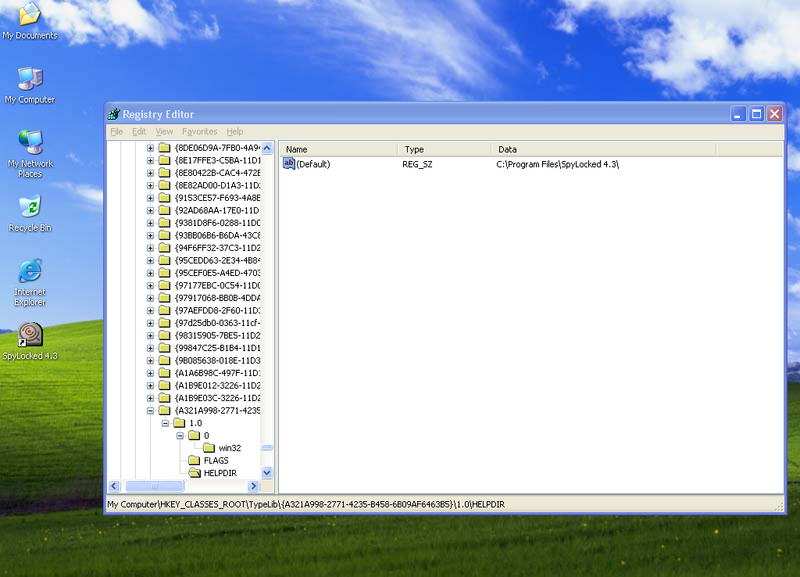Click the Type column header
Image resolution: width=800 pixels, height=577 pixels.
click(444, 149)
